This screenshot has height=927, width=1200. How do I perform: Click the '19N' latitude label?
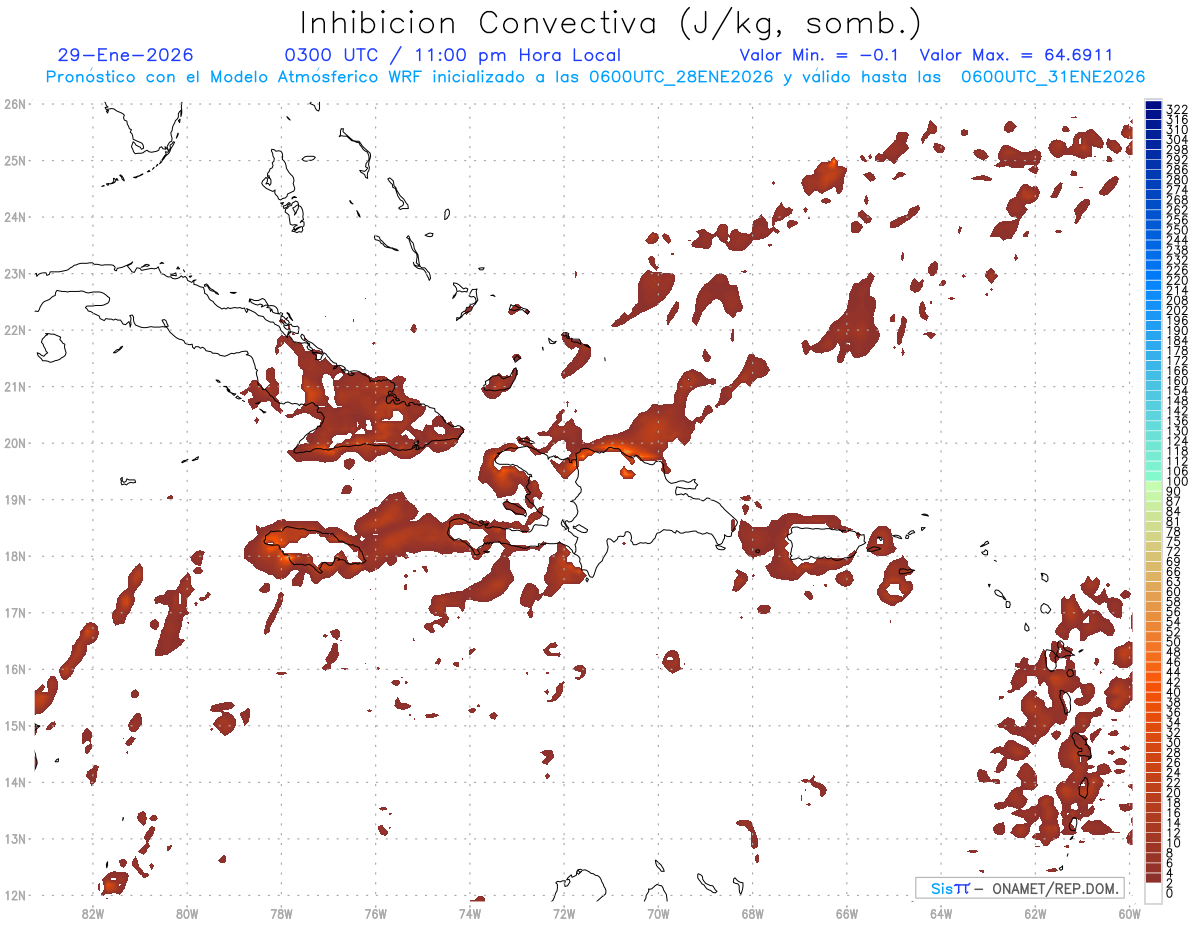click(15, 499)
